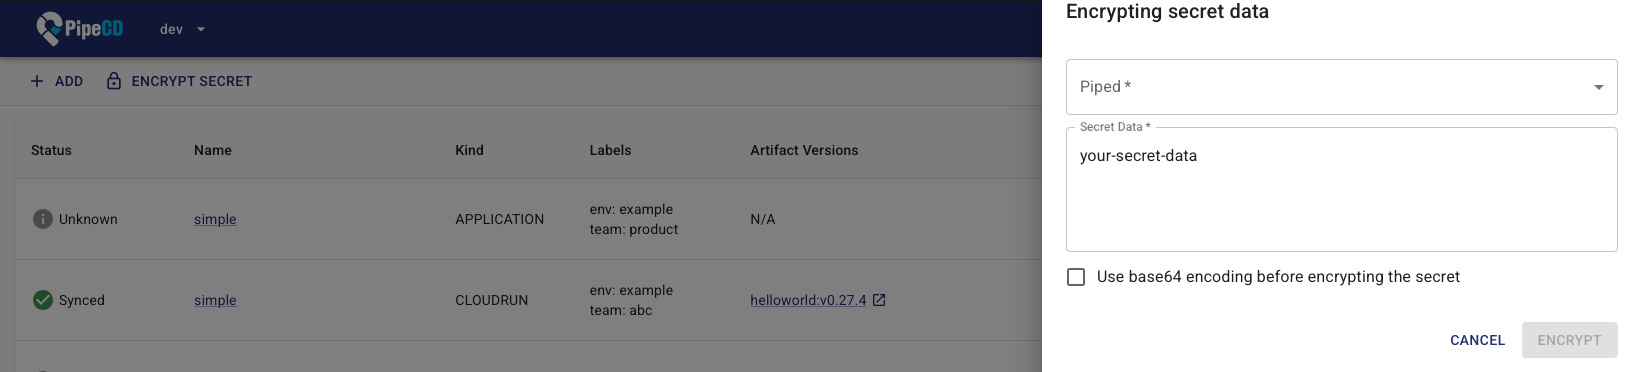Expand the dev project dropdown arrow
This screenshot has height=372, width=1641.
(x=201, y=29)
